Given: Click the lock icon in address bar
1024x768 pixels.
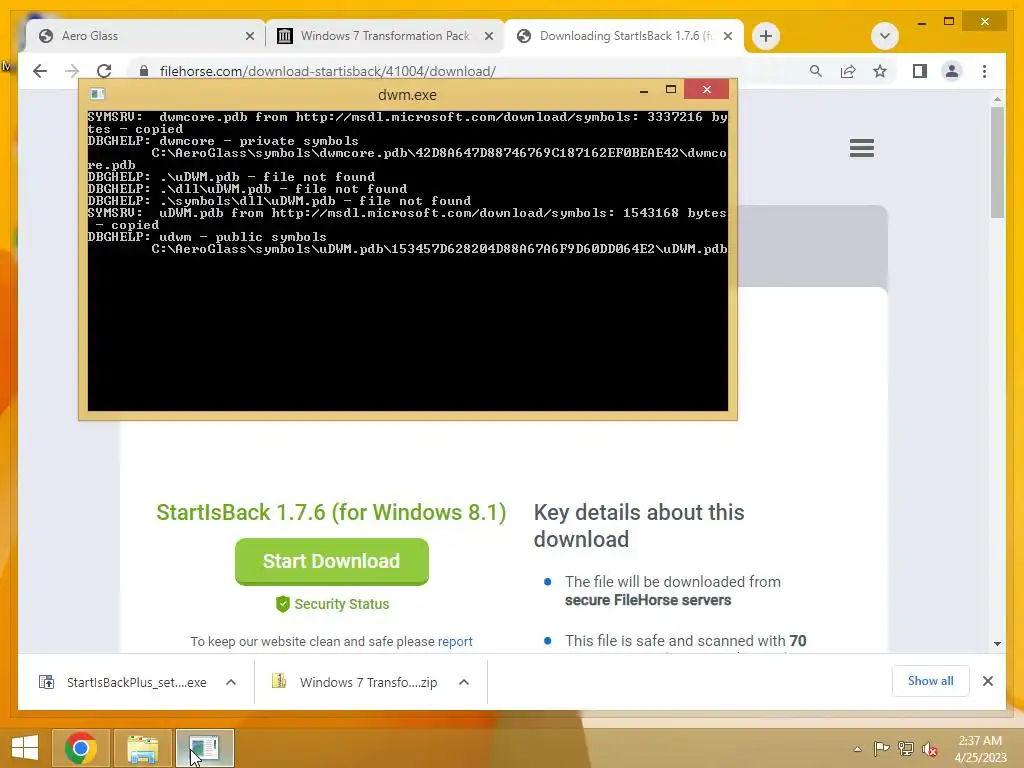Looking at the screenshot, I should (144, 71).
